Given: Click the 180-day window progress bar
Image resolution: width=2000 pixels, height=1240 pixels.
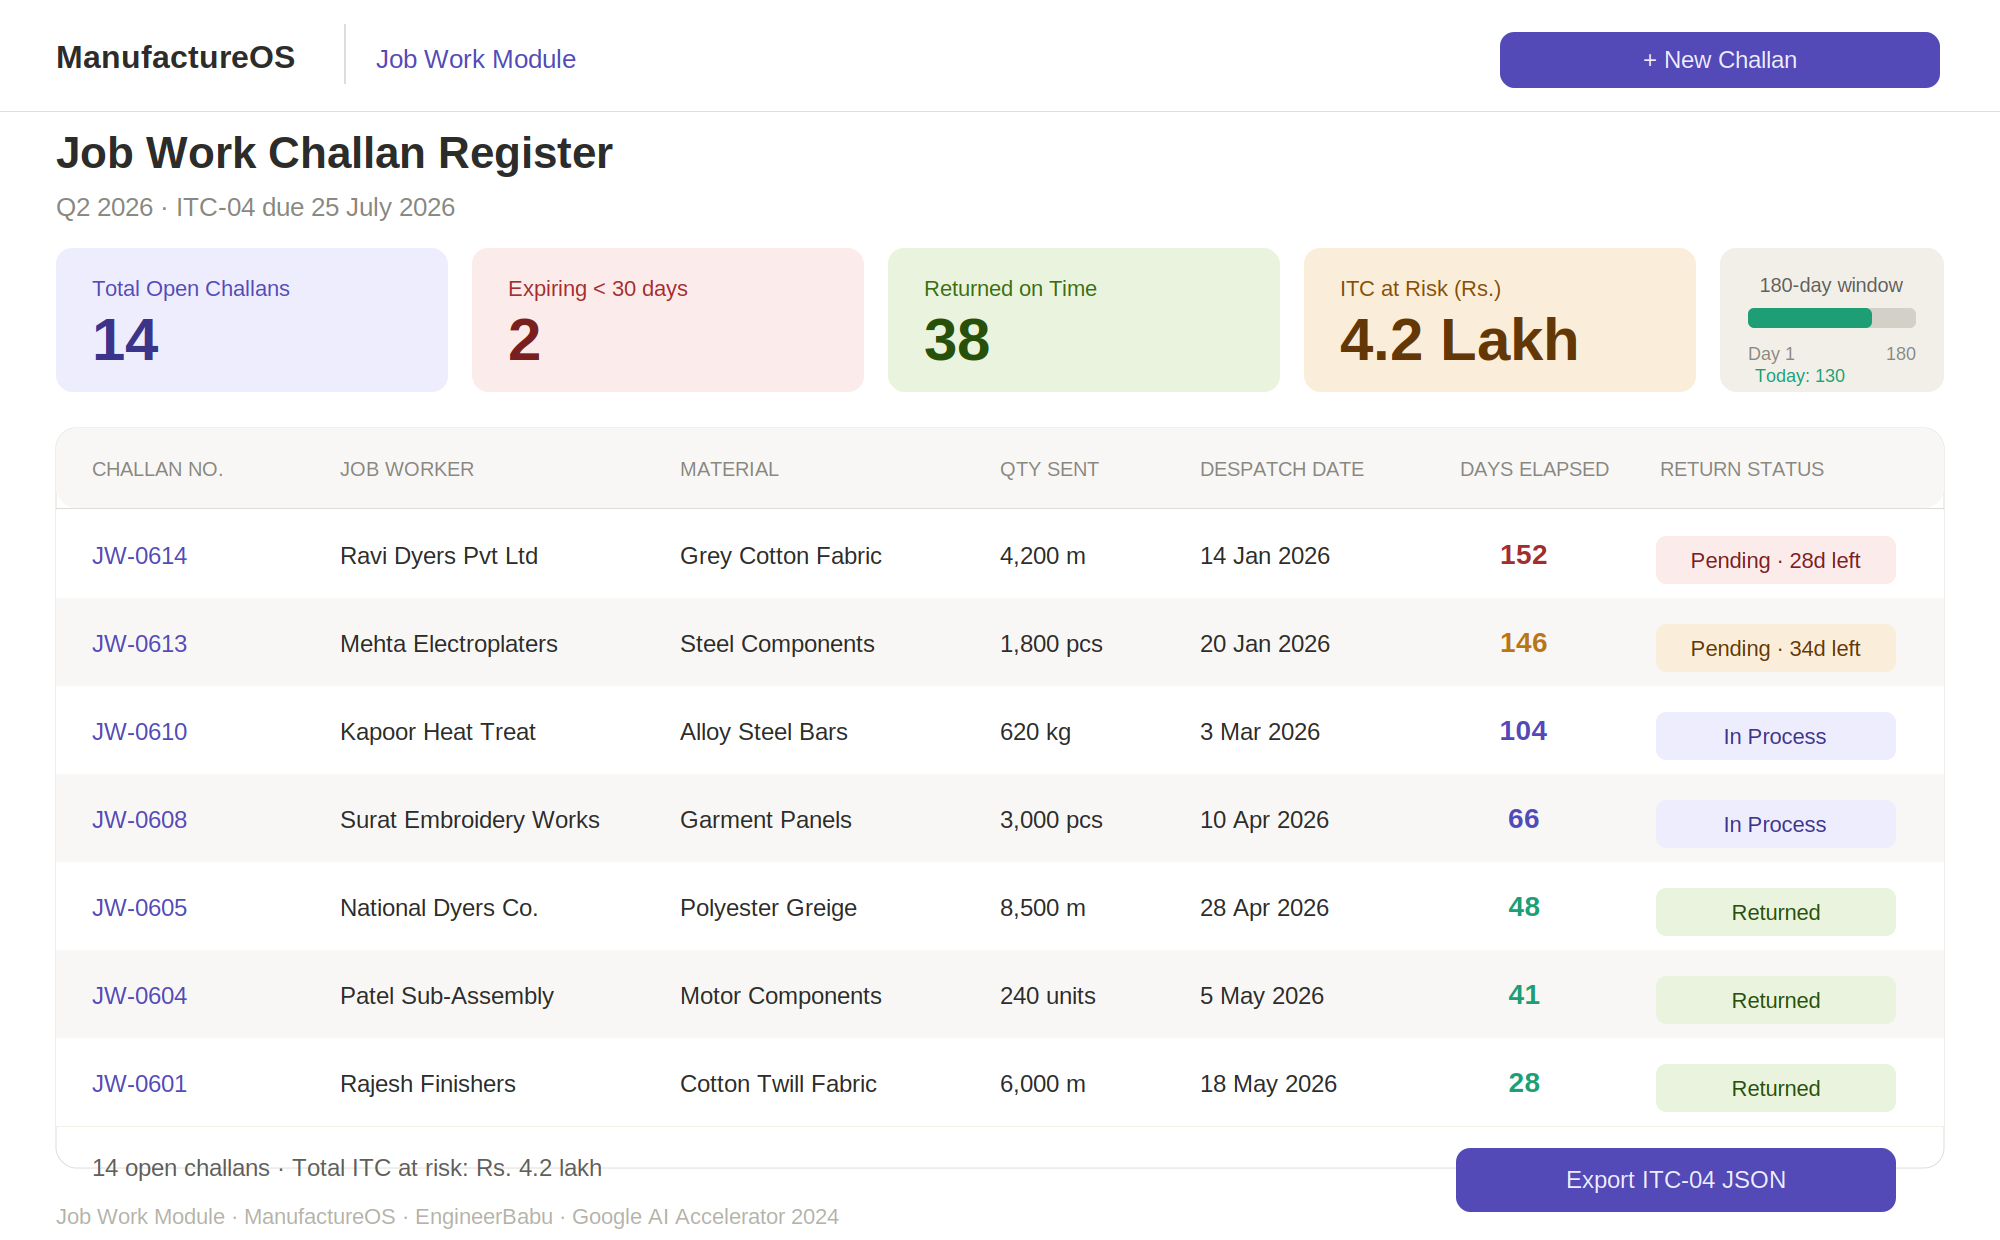Looking at the screenshot, I should (x=1831, y=318).
